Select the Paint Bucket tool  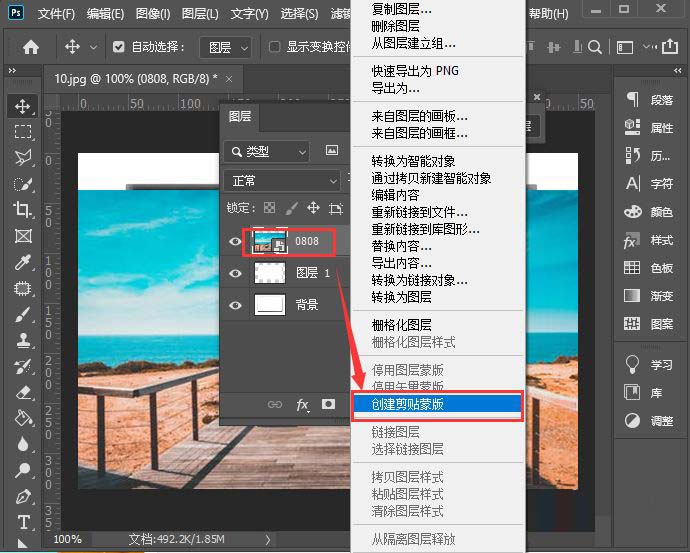tap(22, 418)
